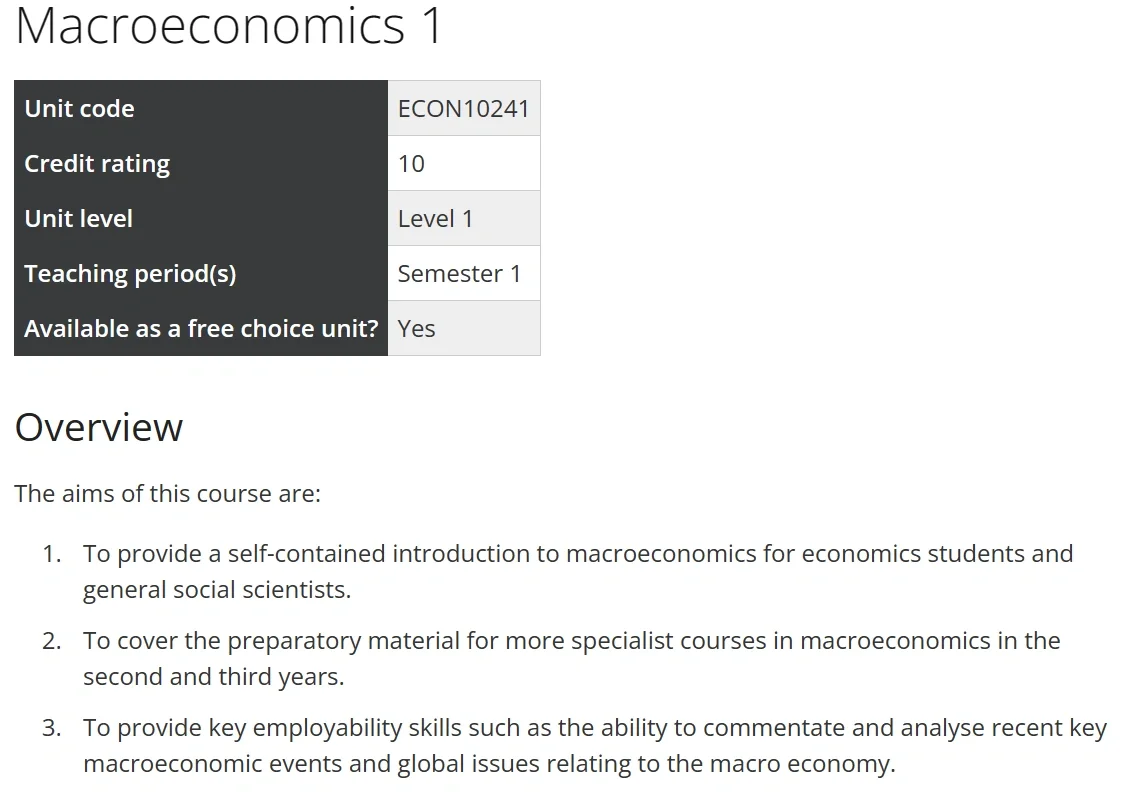Click the text 'second and third years'

[212, 677]
